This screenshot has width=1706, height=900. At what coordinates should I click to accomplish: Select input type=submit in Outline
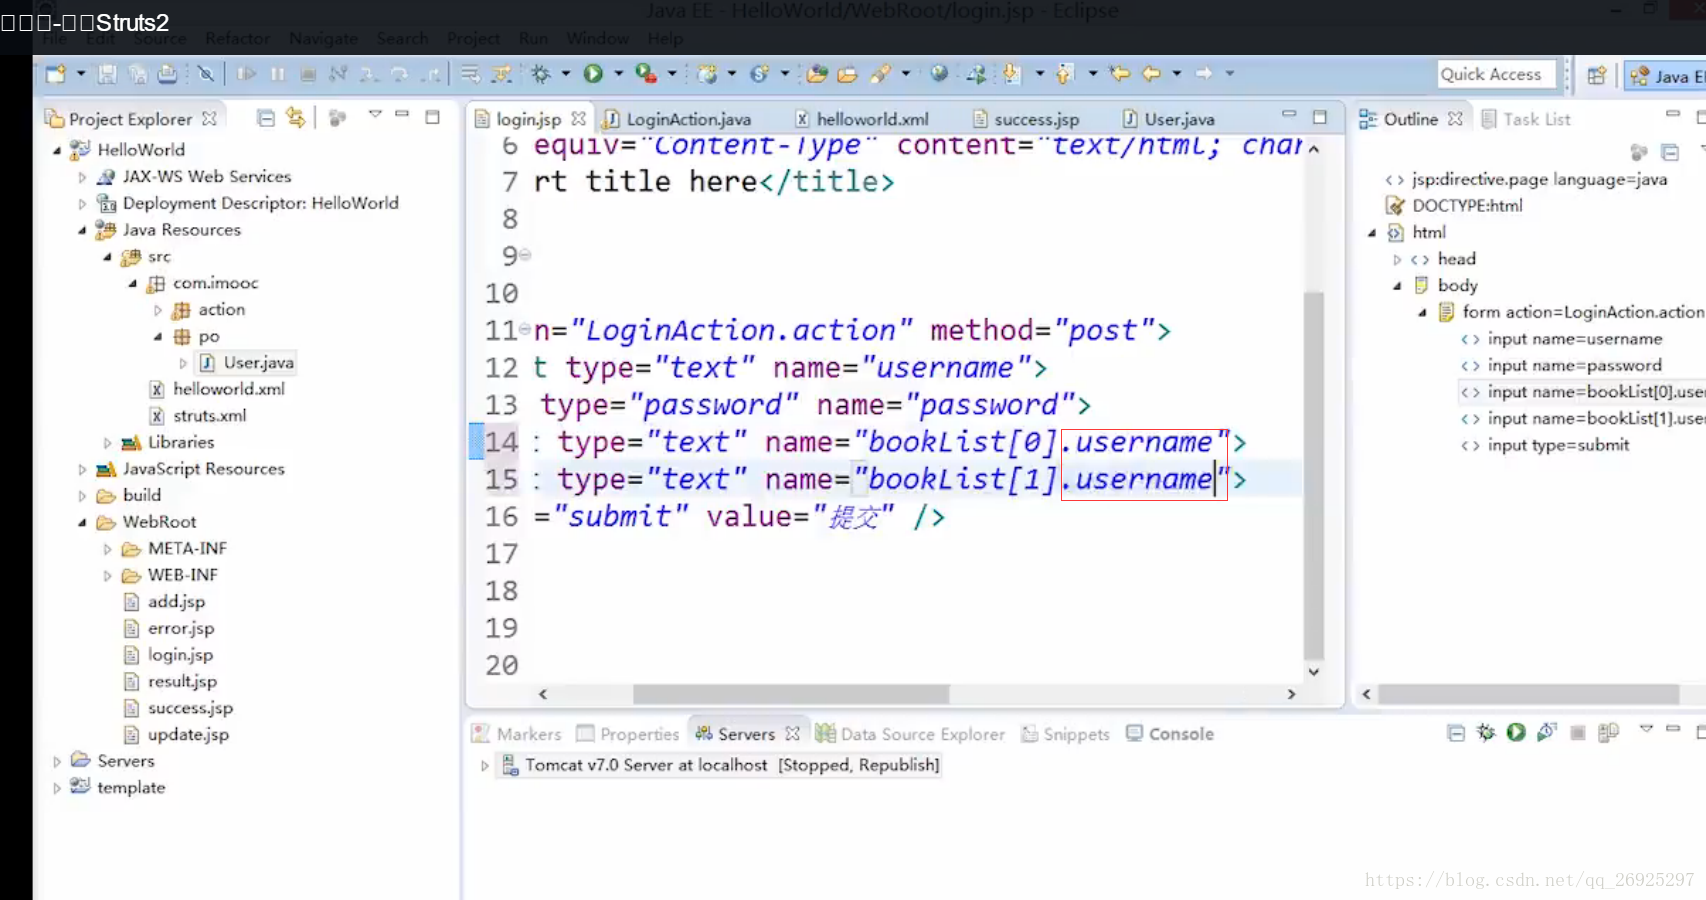1546,445
